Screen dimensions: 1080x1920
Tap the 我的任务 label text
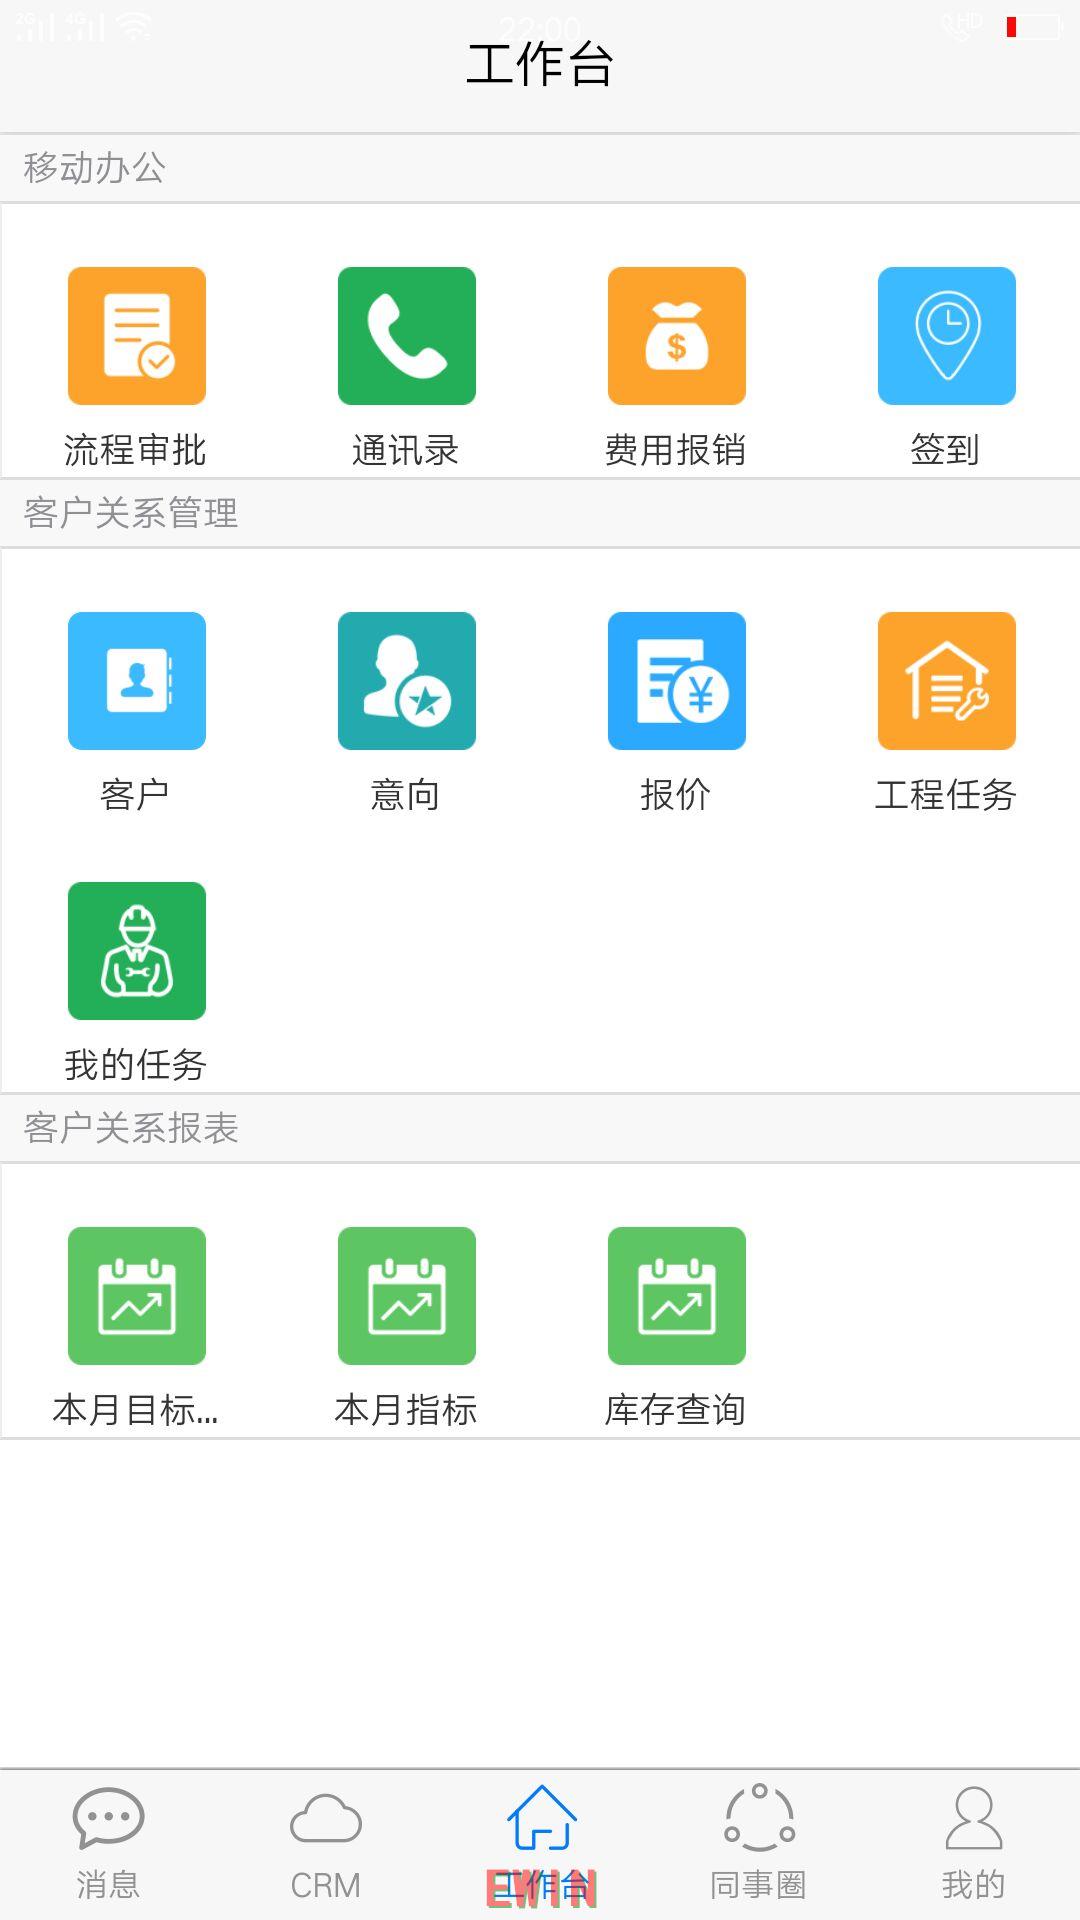point(135,1065)
